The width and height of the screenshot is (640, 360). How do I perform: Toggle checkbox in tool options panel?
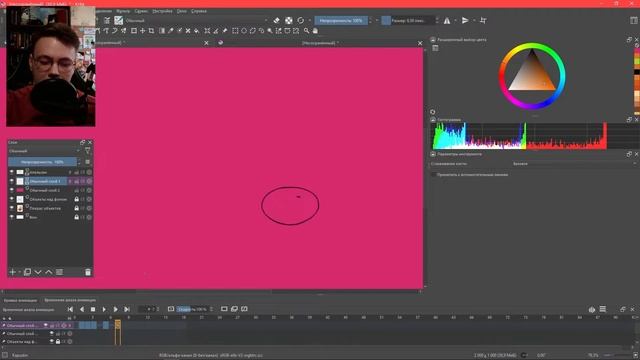coord(433,175)
